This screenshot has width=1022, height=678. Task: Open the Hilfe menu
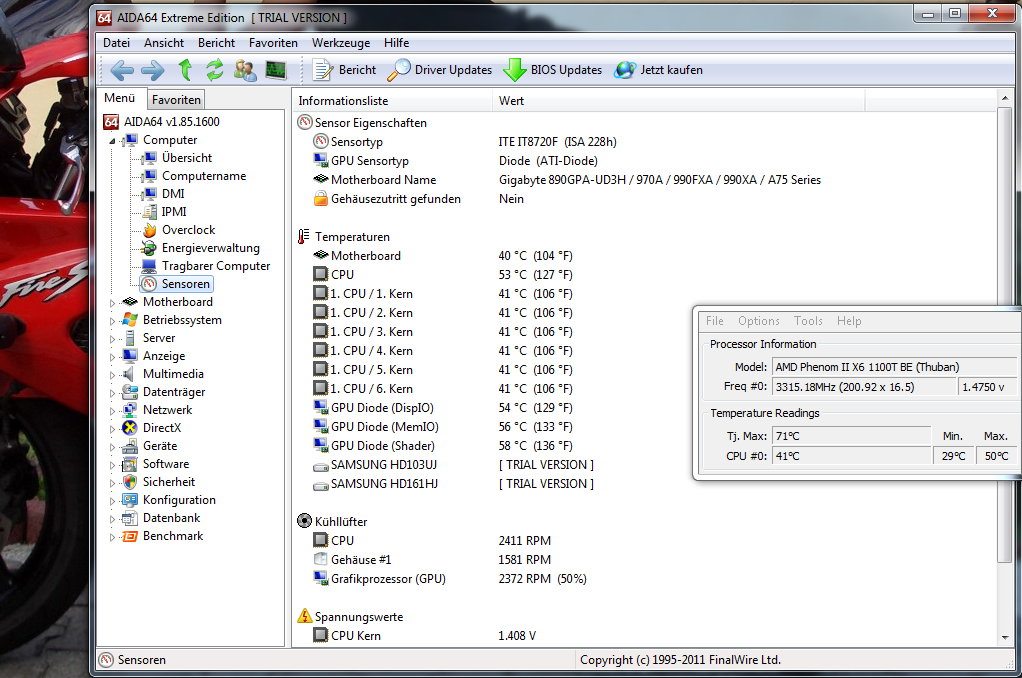(396, 43)
